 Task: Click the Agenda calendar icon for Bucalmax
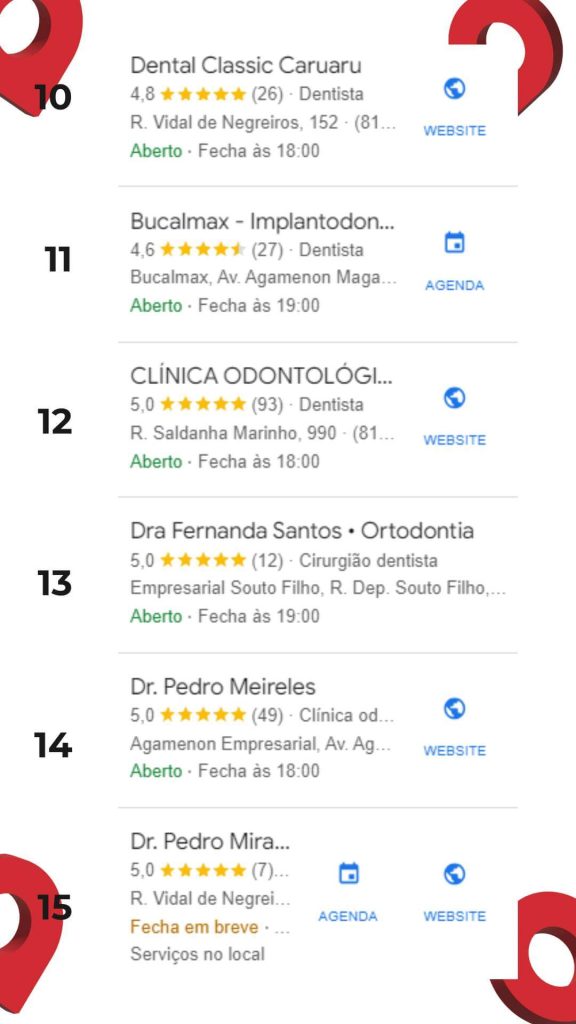[x=454, y=242]
